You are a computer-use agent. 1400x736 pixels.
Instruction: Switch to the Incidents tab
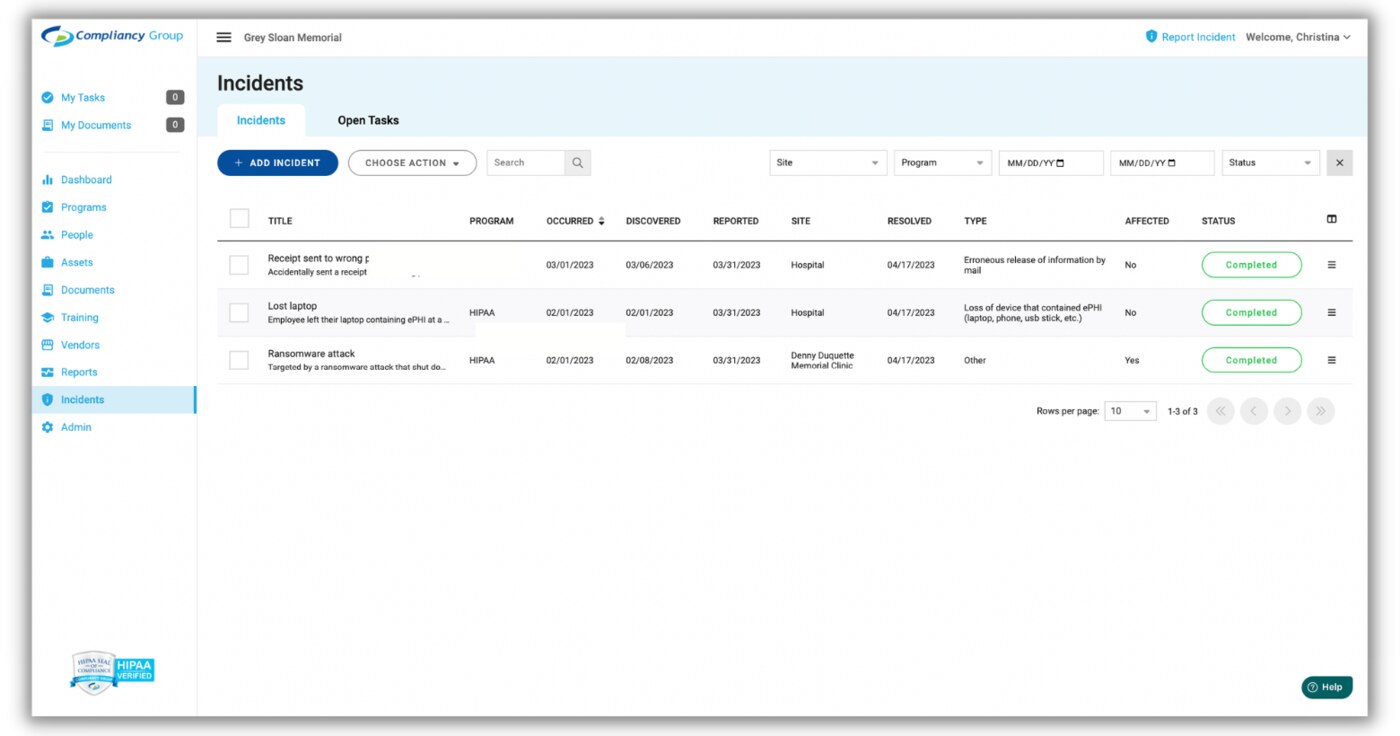261,120
